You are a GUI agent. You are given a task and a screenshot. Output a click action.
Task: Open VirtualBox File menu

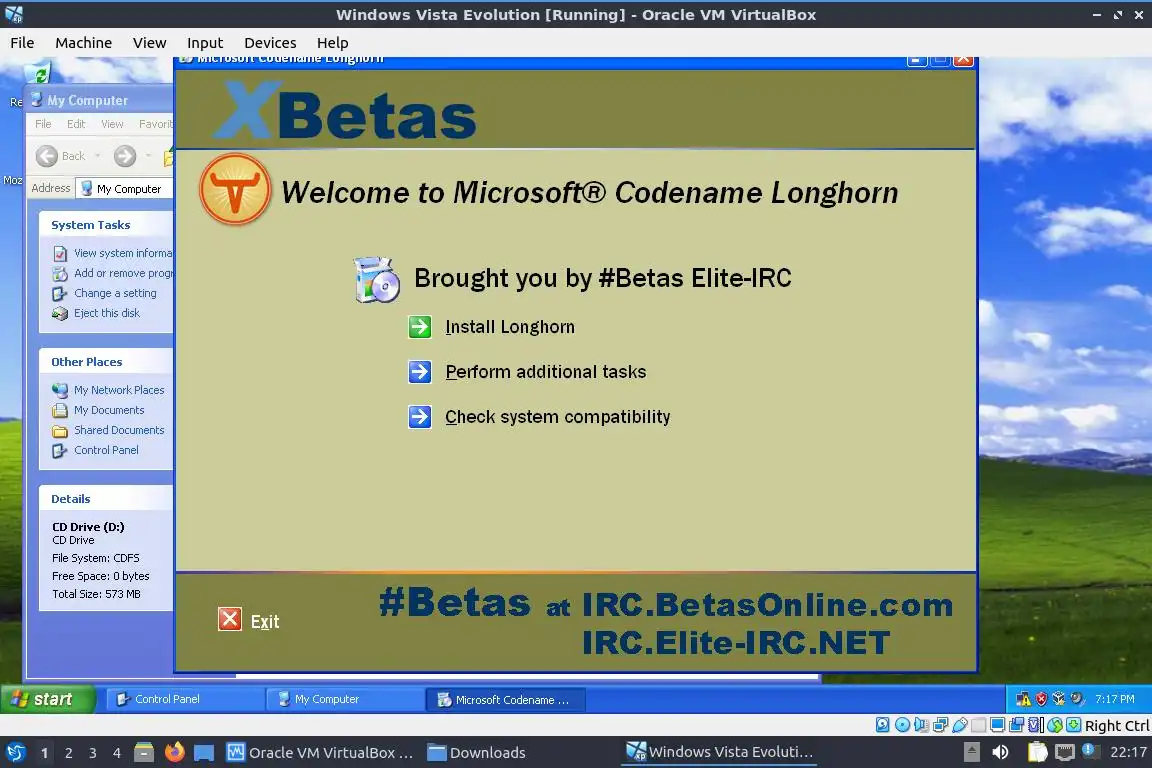tap(22, 43)
